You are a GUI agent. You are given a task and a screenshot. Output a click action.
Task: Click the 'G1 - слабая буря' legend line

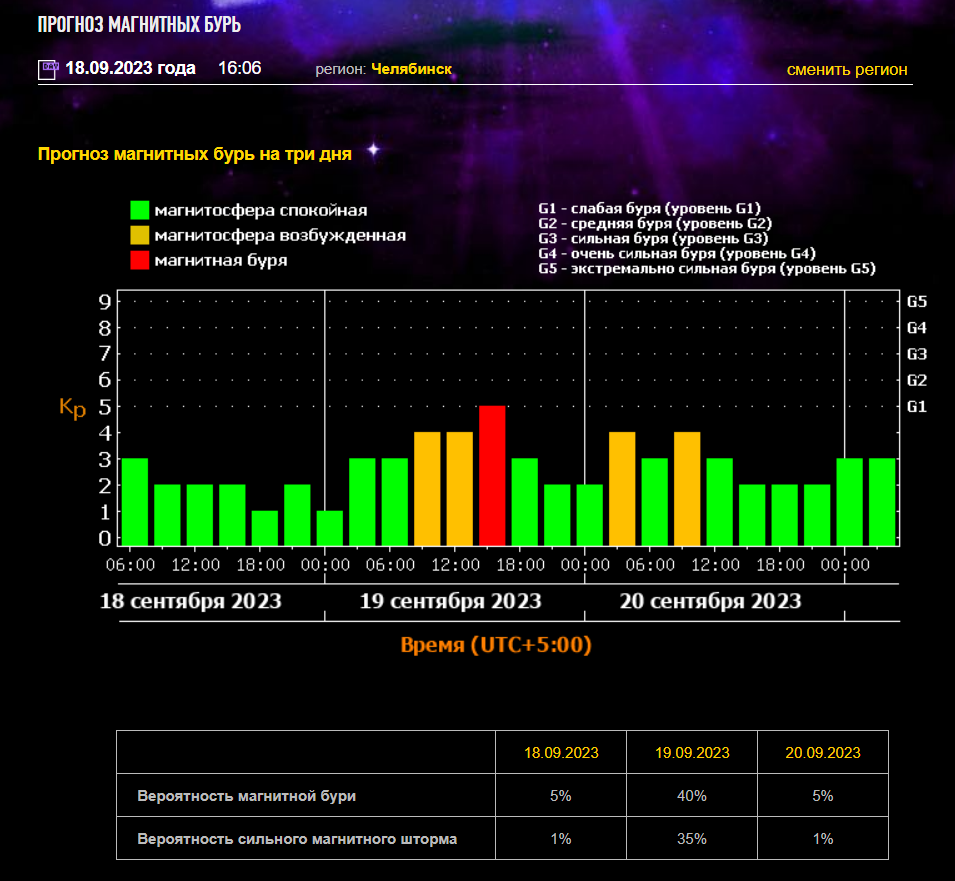(649, 208)
